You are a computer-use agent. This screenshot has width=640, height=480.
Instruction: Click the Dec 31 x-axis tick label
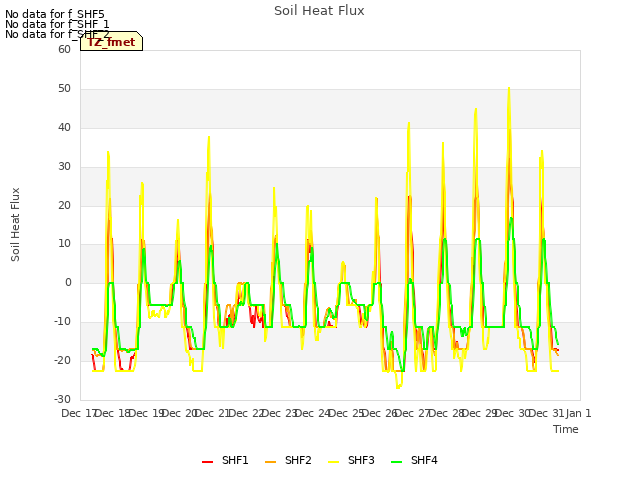(x=546, y=413)
